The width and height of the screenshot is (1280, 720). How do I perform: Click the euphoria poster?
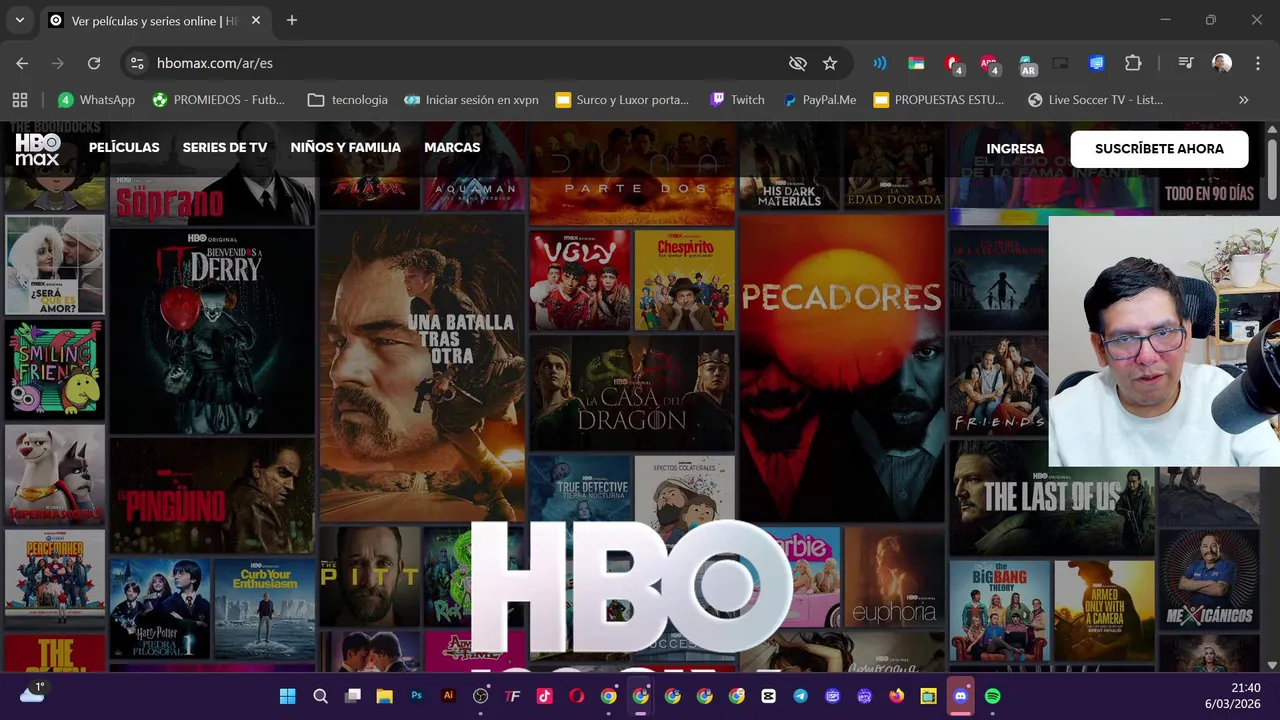point(894,576)
